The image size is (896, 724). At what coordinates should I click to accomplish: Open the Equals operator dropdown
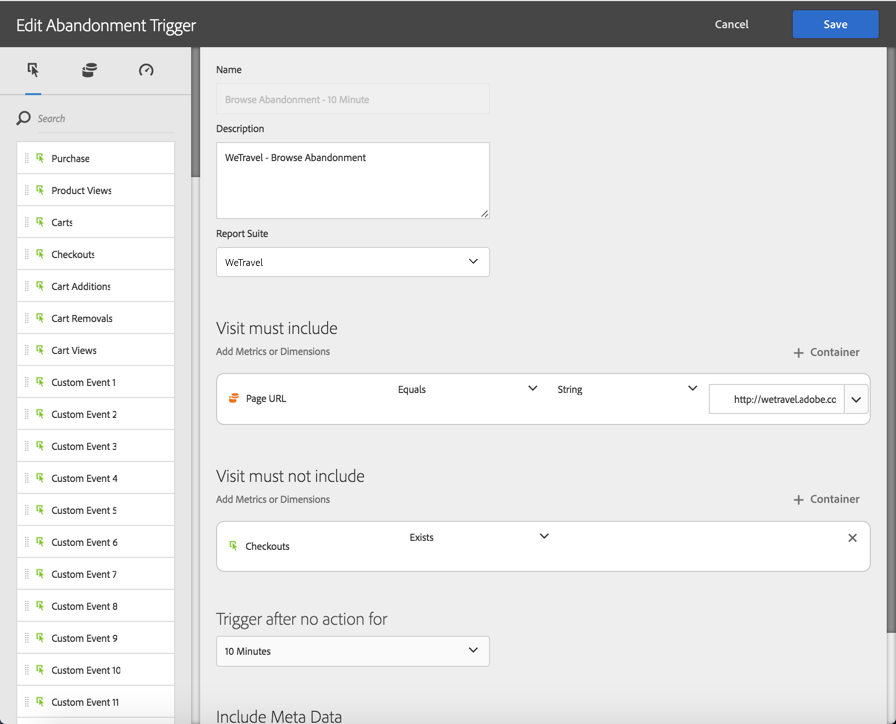[x=467, y=389]
